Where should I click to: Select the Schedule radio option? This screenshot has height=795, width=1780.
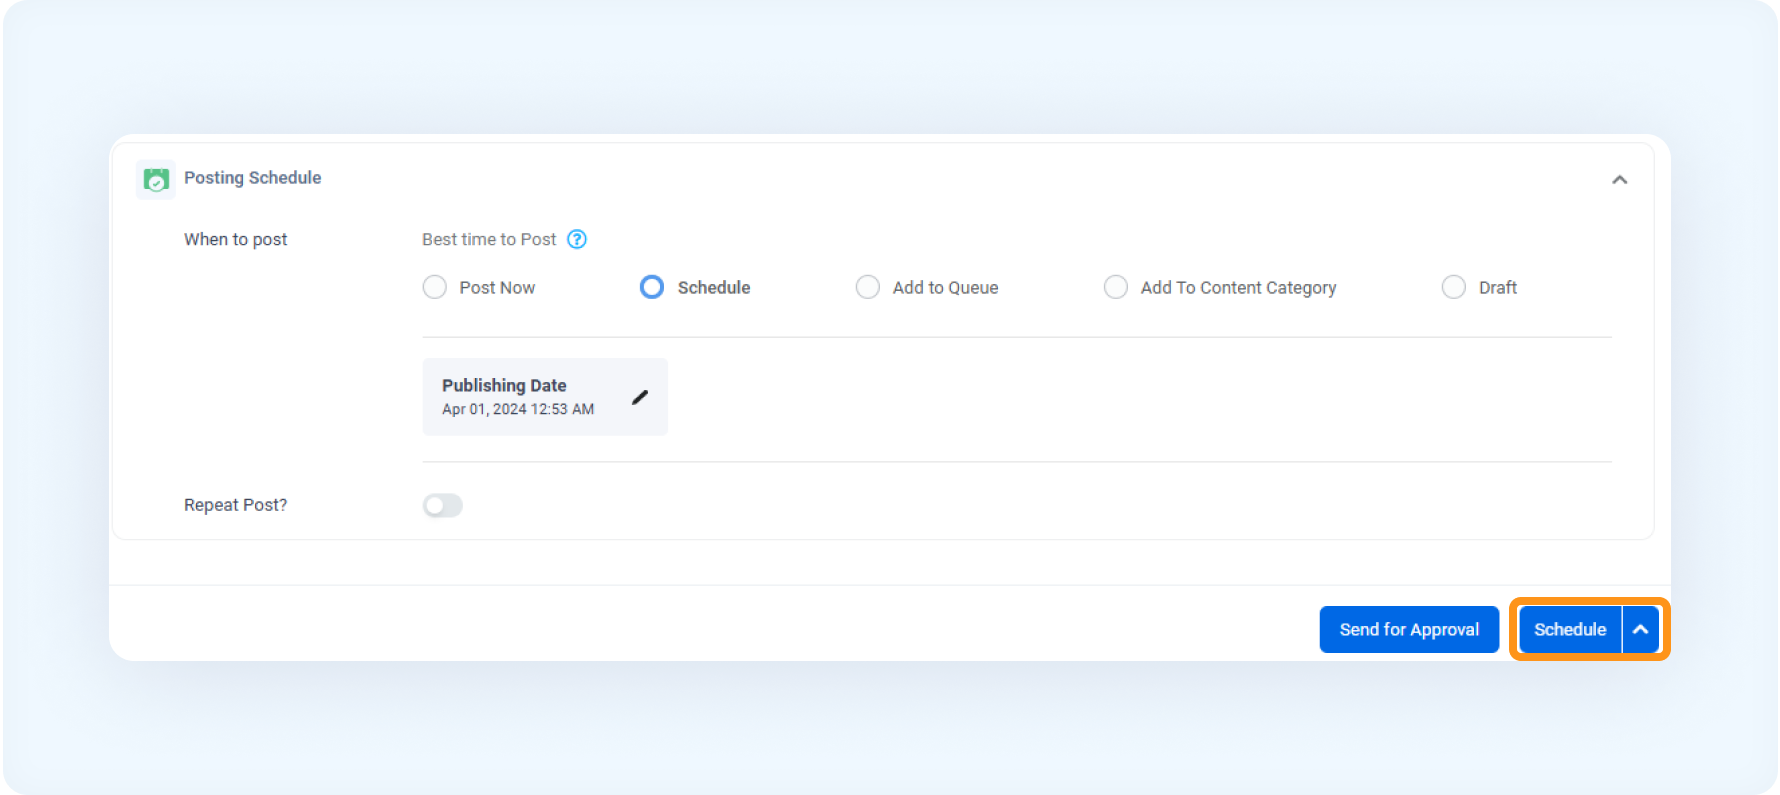[x=652, y=287]
